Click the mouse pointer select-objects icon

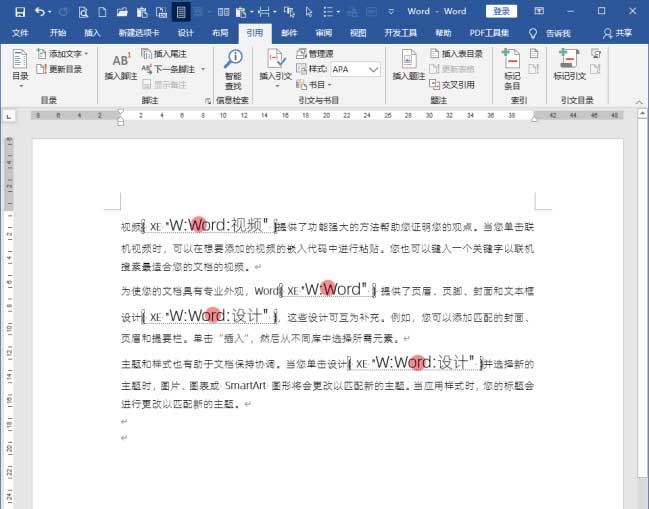pyautogui.click(x=309, y=12)
